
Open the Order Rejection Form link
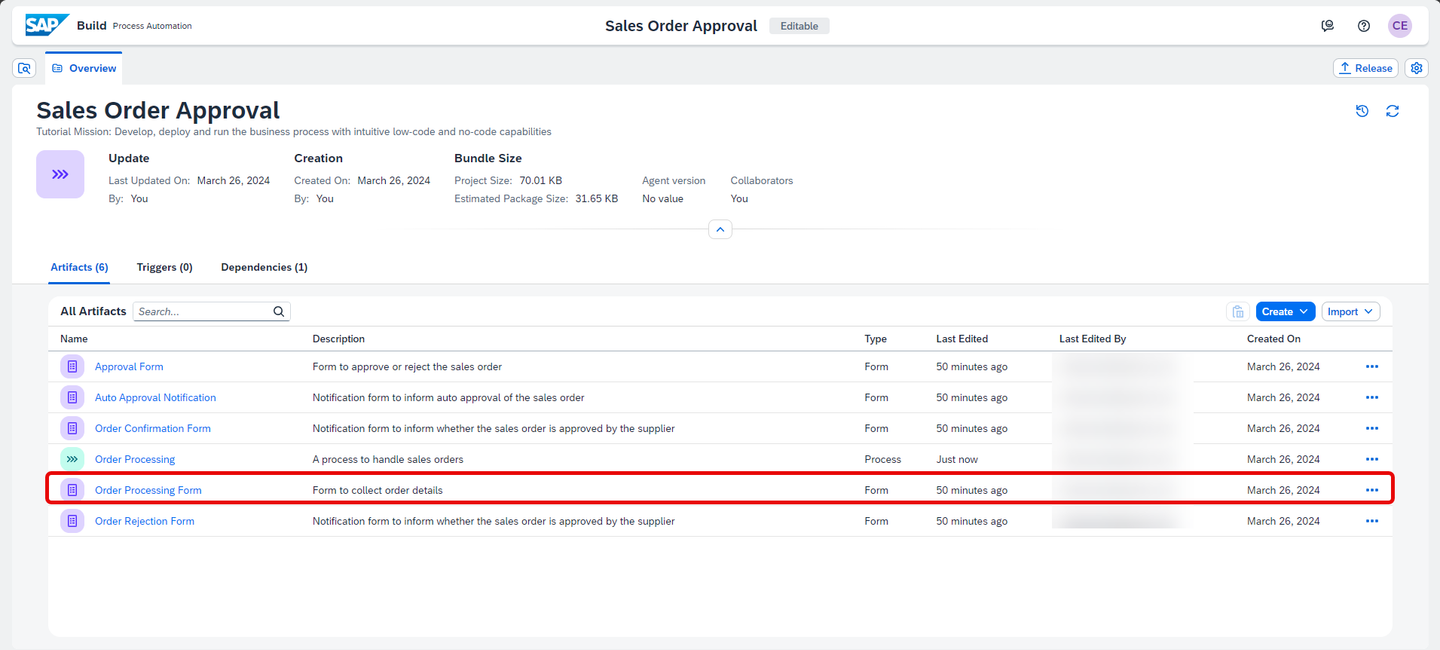145,522
